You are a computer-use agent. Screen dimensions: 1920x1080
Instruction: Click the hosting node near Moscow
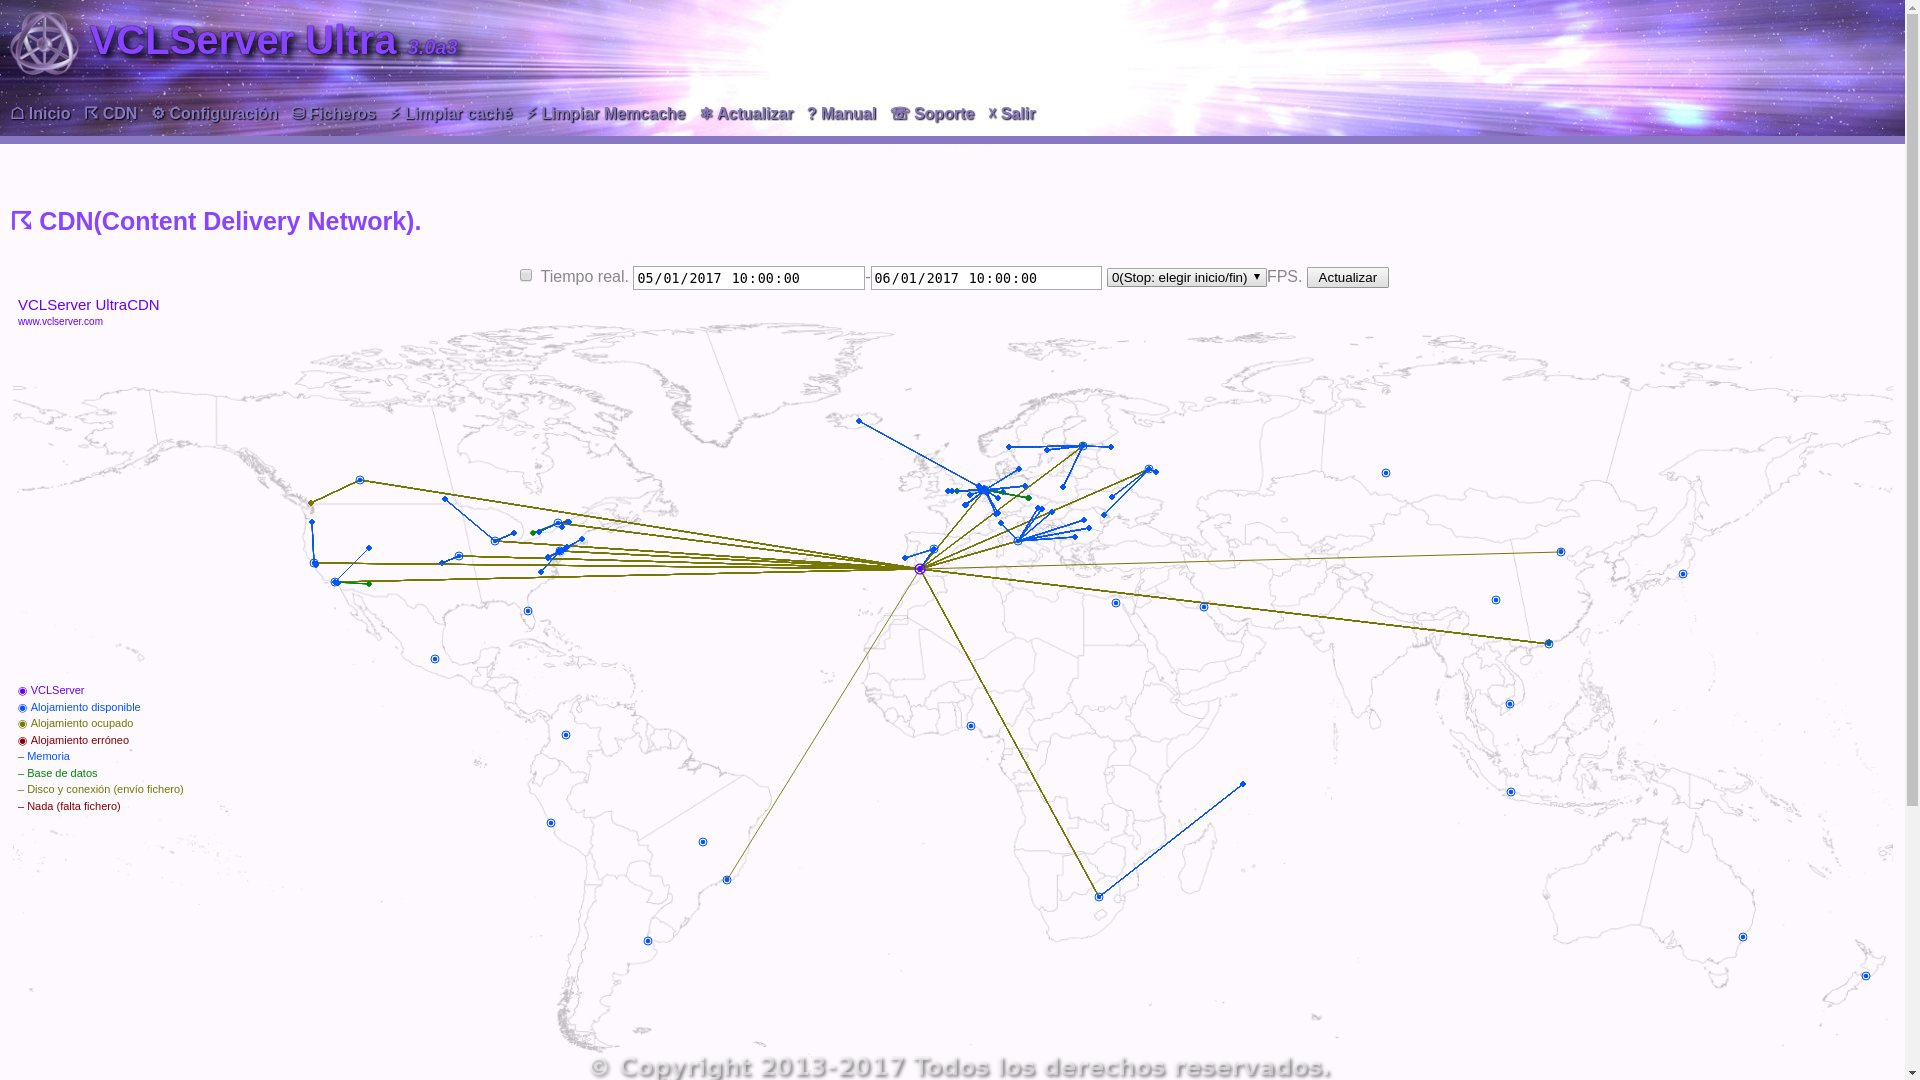(x=1149, y=469)
